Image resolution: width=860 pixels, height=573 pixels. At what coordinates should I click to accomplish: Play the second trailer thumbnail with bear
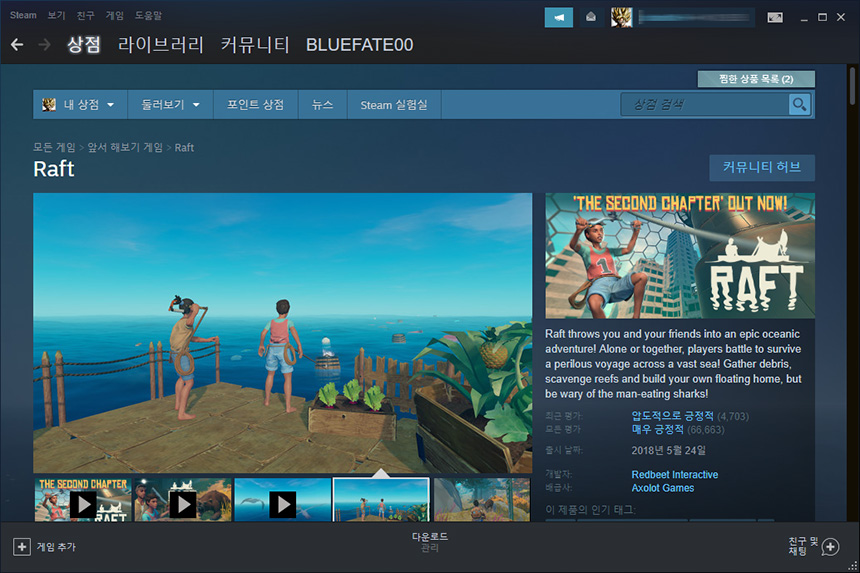coord(183,500)
